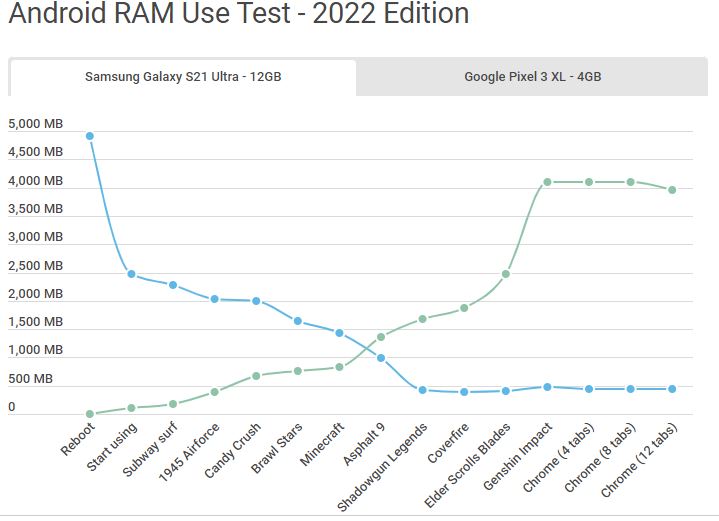The width and height of the screenshot is (719, 521).
Task: Select green data point for Brawl Stars
Action: (x=298, y=371)
